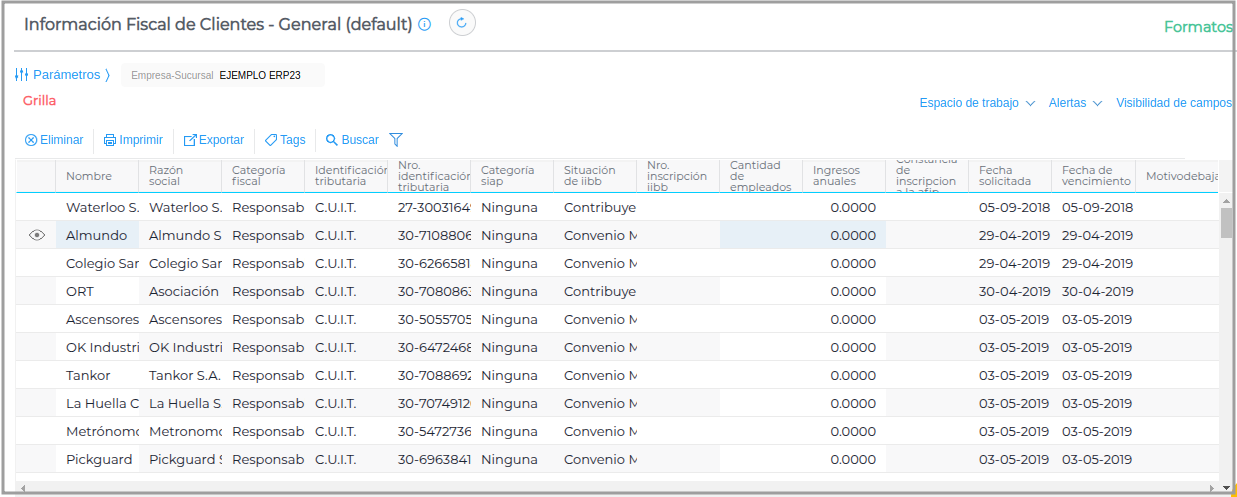Click the Empresa-Sucursal EJEMPLO ERP23 field
Screen dimensions: 1237x497
pos(223,75)
